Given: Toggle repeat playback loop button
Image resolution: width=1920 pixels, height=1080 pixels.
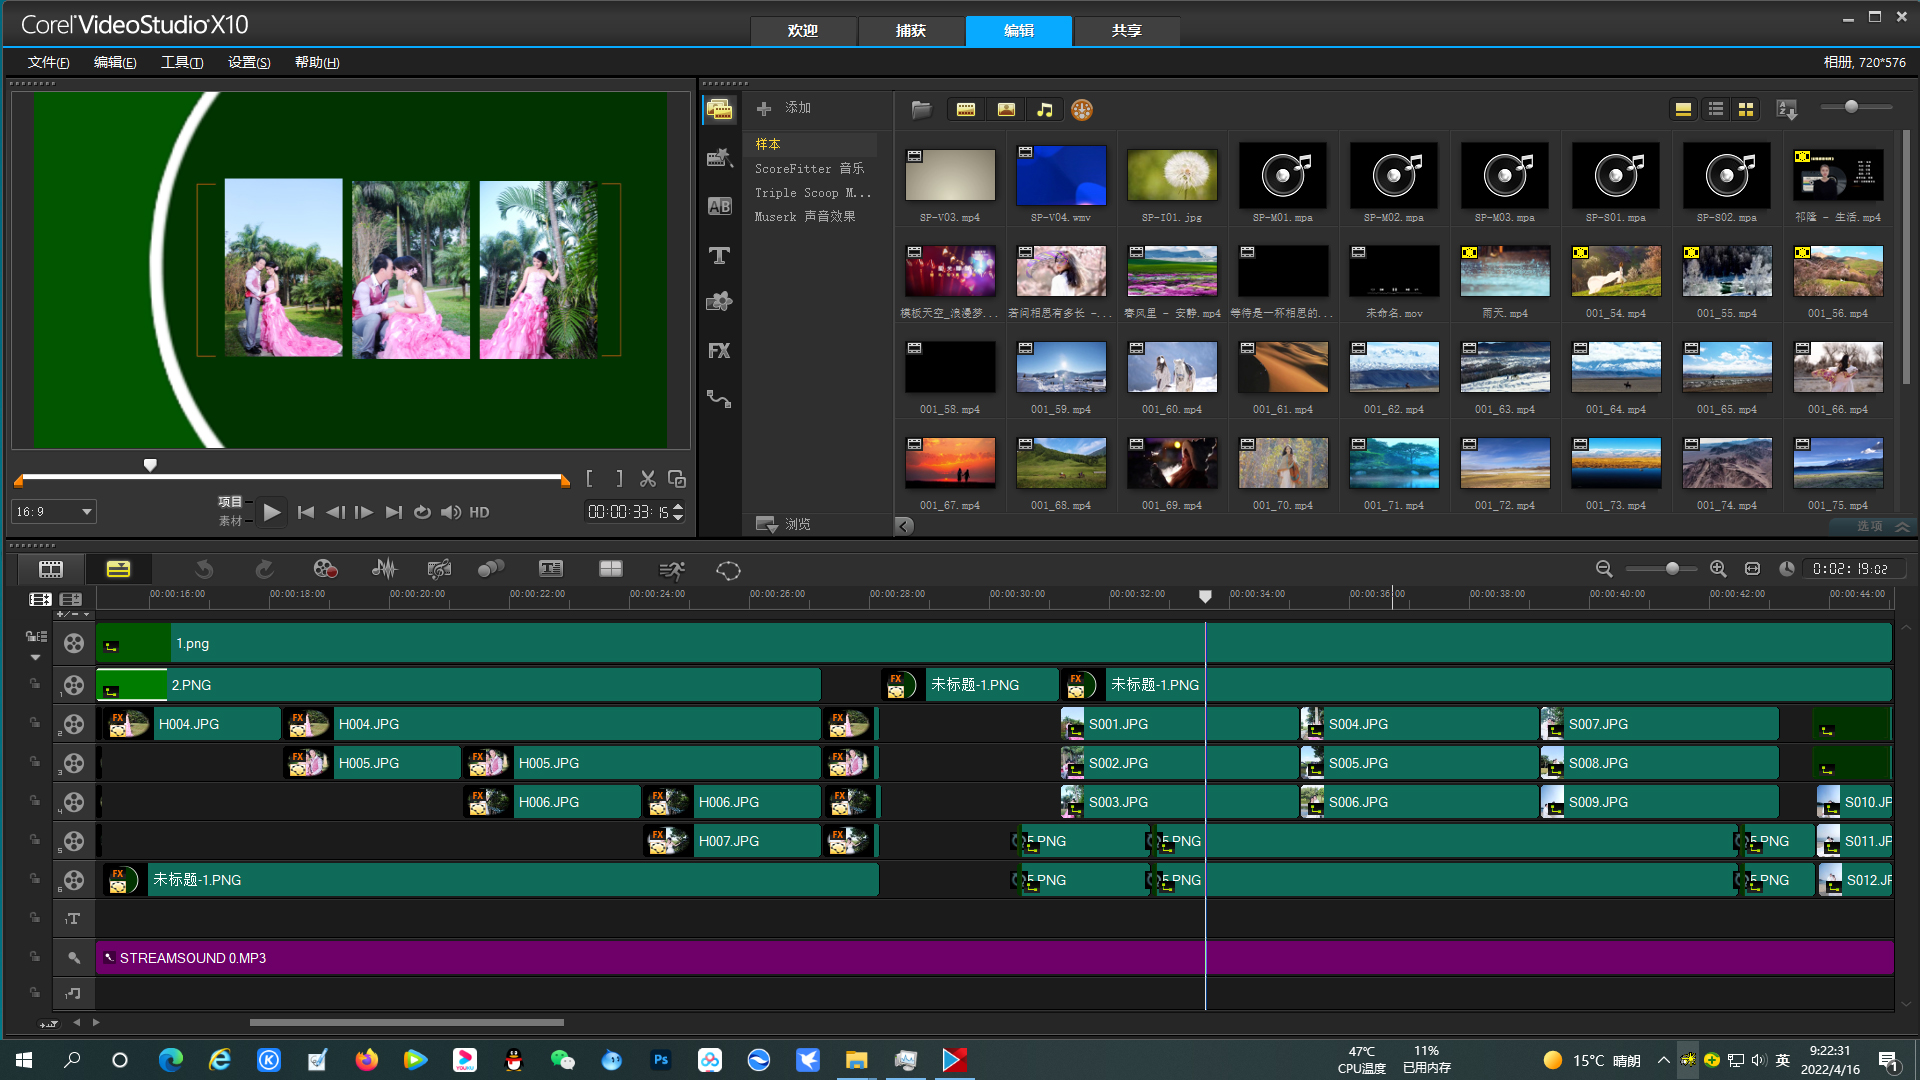Looking at the screenshot, I should point(422,512).
